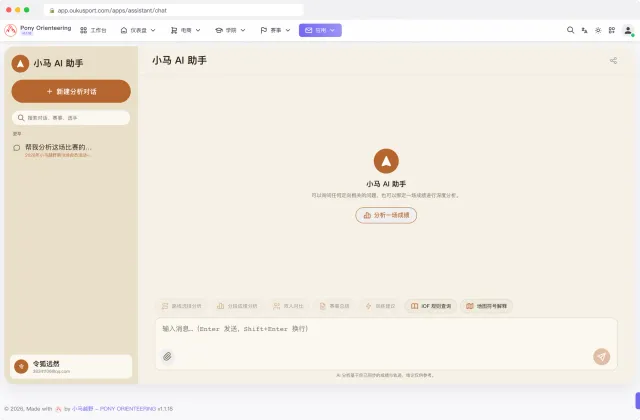Select the 地图符号解释 chip
The height and width of the screenshot is (420, 640).
point(486,306)
